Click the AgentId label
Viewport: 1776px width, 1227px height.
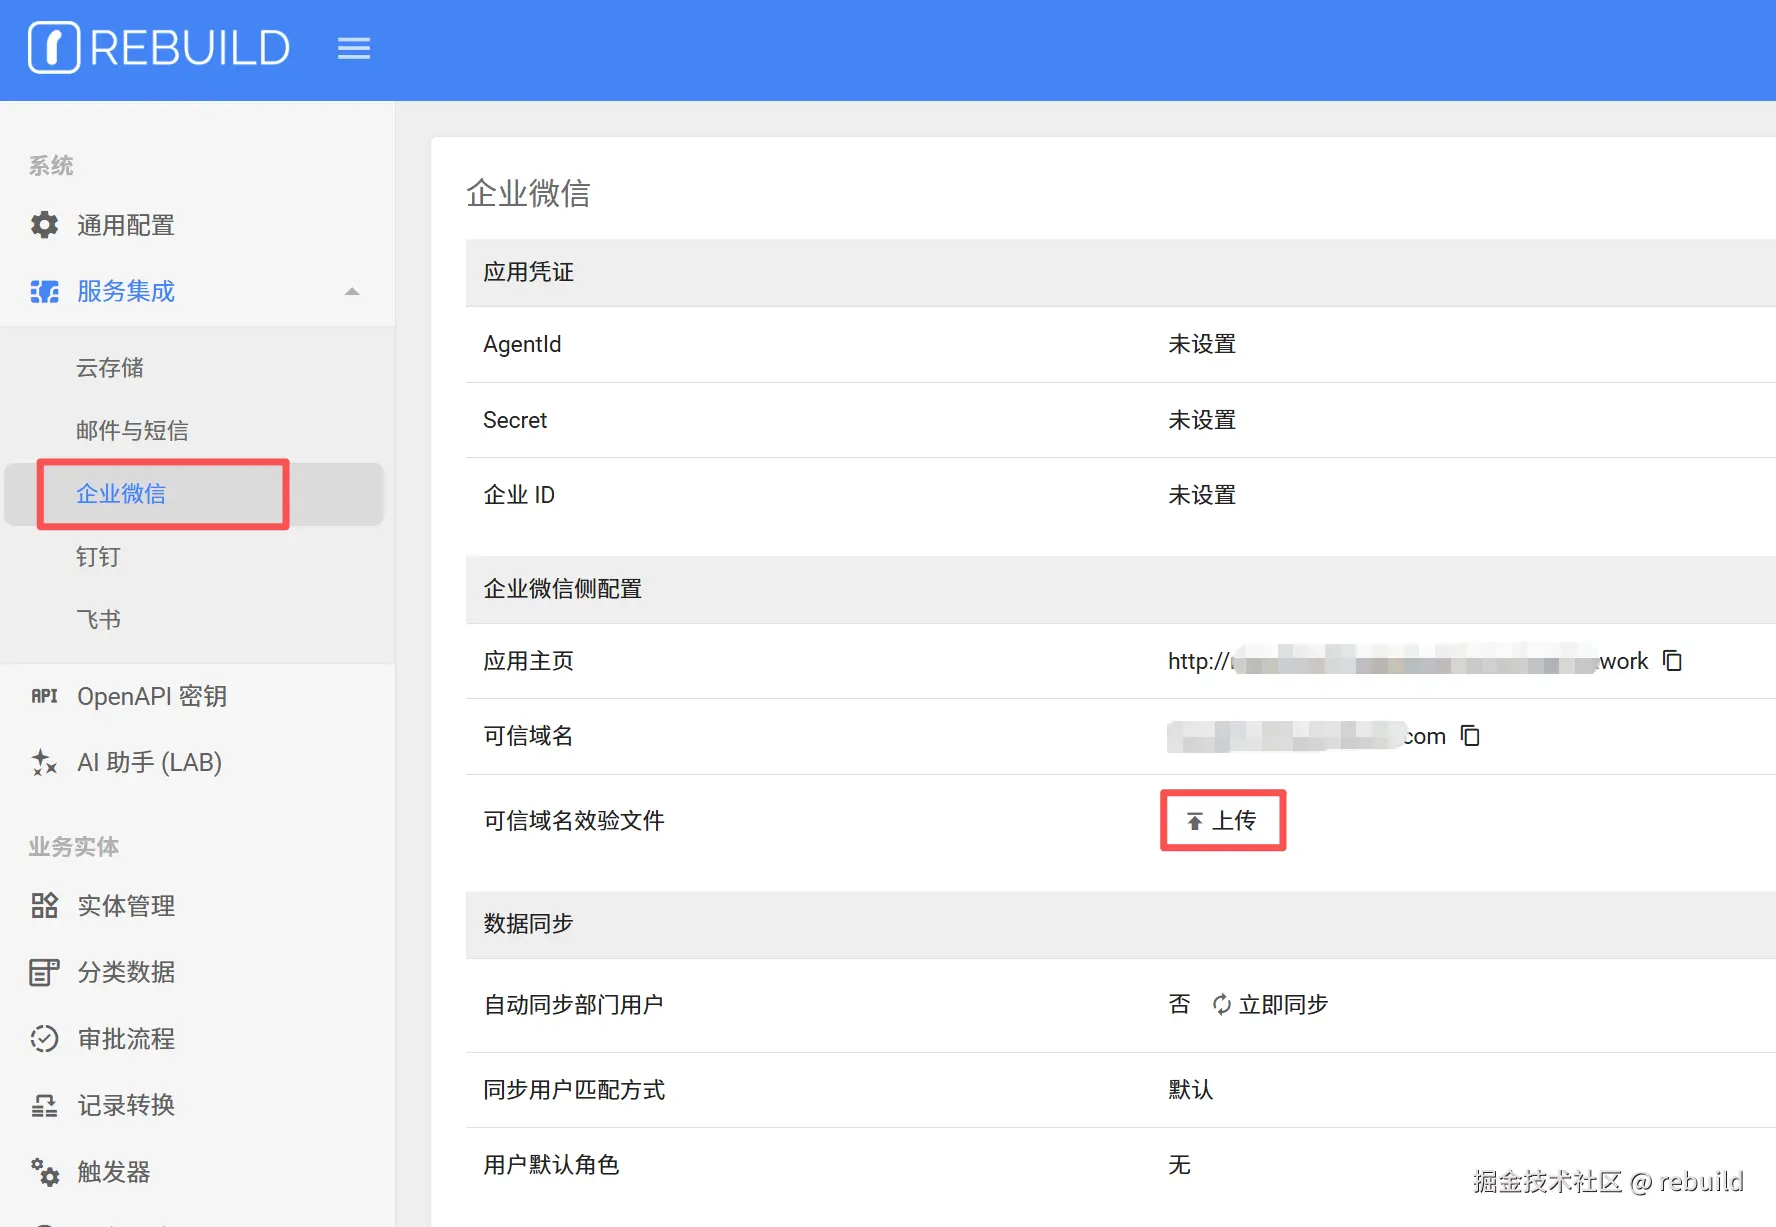click(522, 344)
